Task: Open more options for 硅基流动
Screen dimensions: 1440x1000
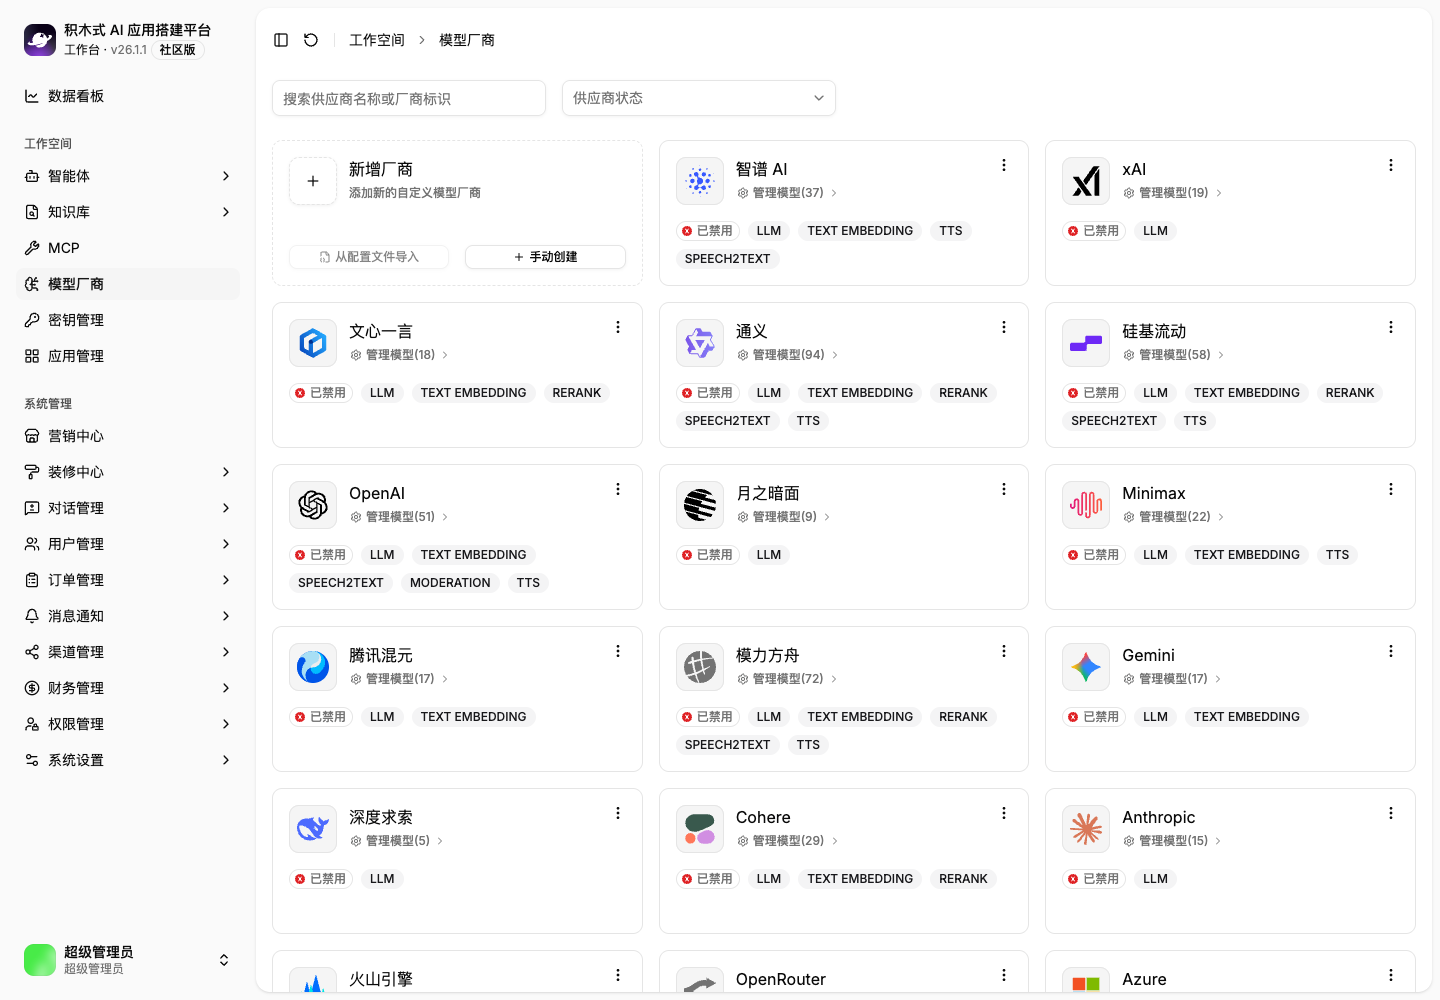Action: 1391,327
